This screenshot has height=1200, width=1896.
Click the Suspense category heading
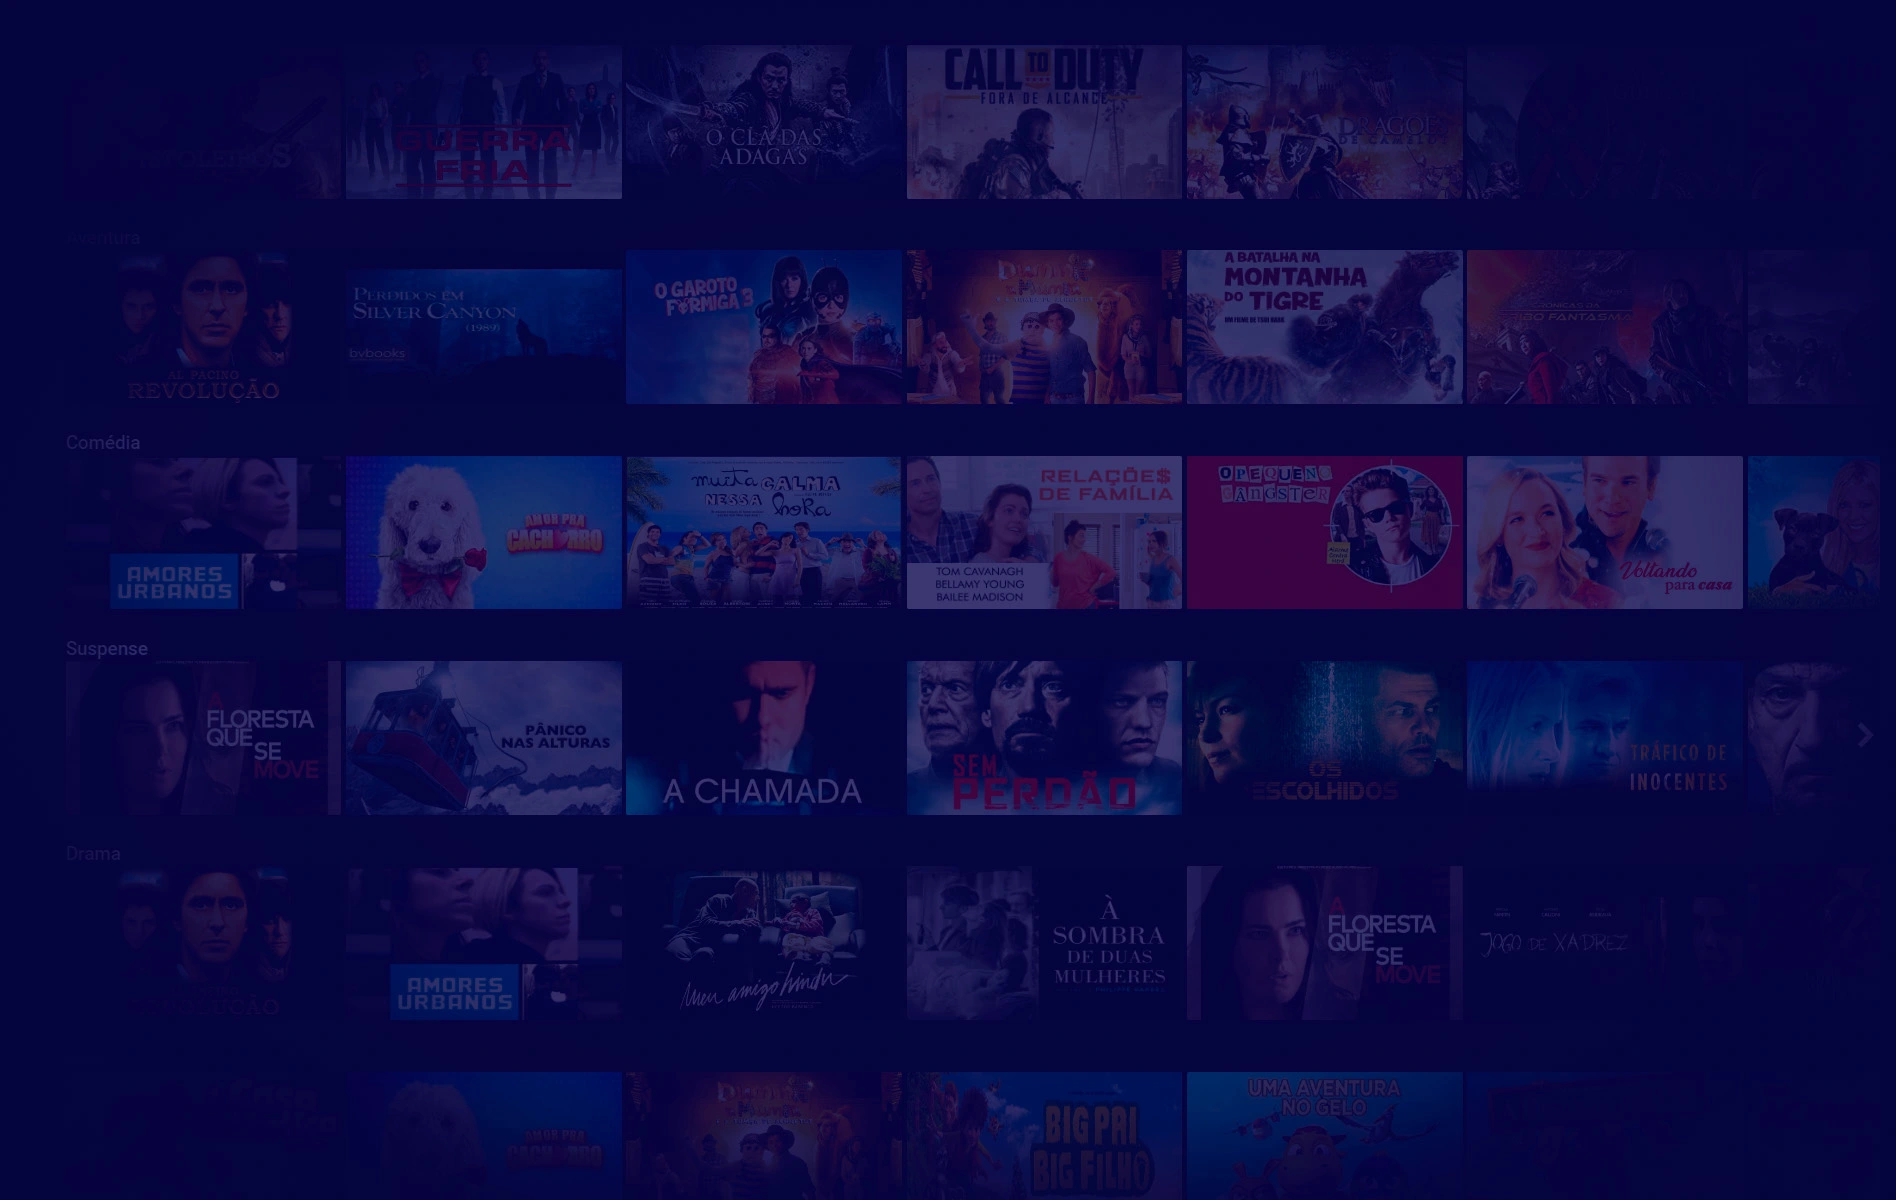click(x=107, y=649)
